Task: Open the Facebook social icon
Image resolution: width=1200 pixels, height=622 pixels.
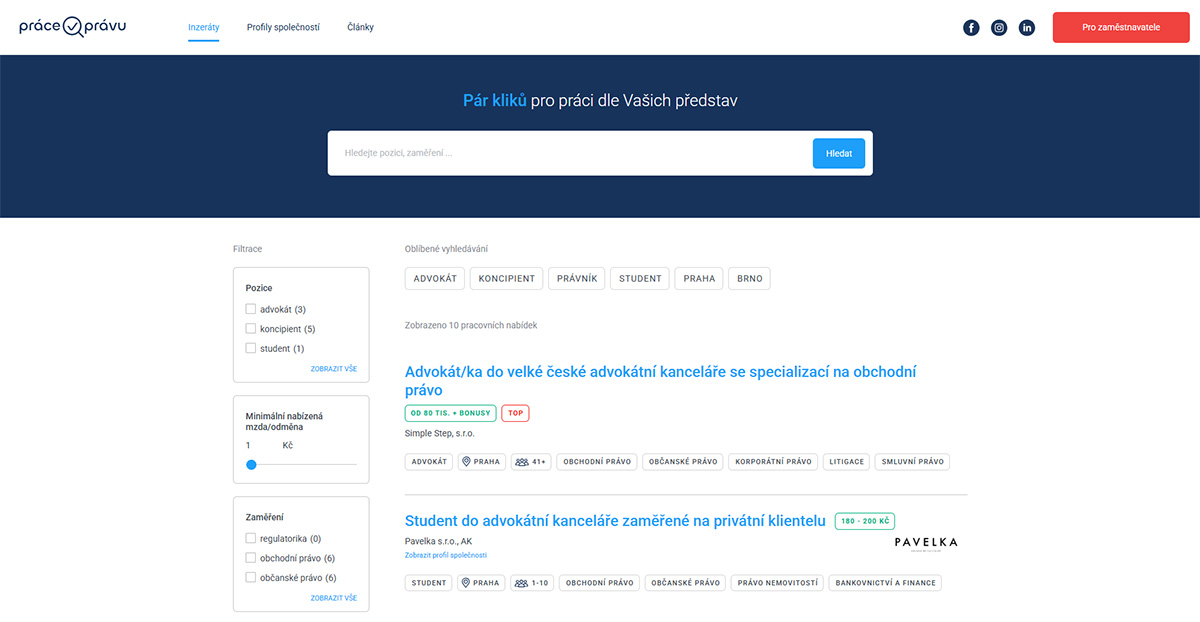Action: coord(971,28)
